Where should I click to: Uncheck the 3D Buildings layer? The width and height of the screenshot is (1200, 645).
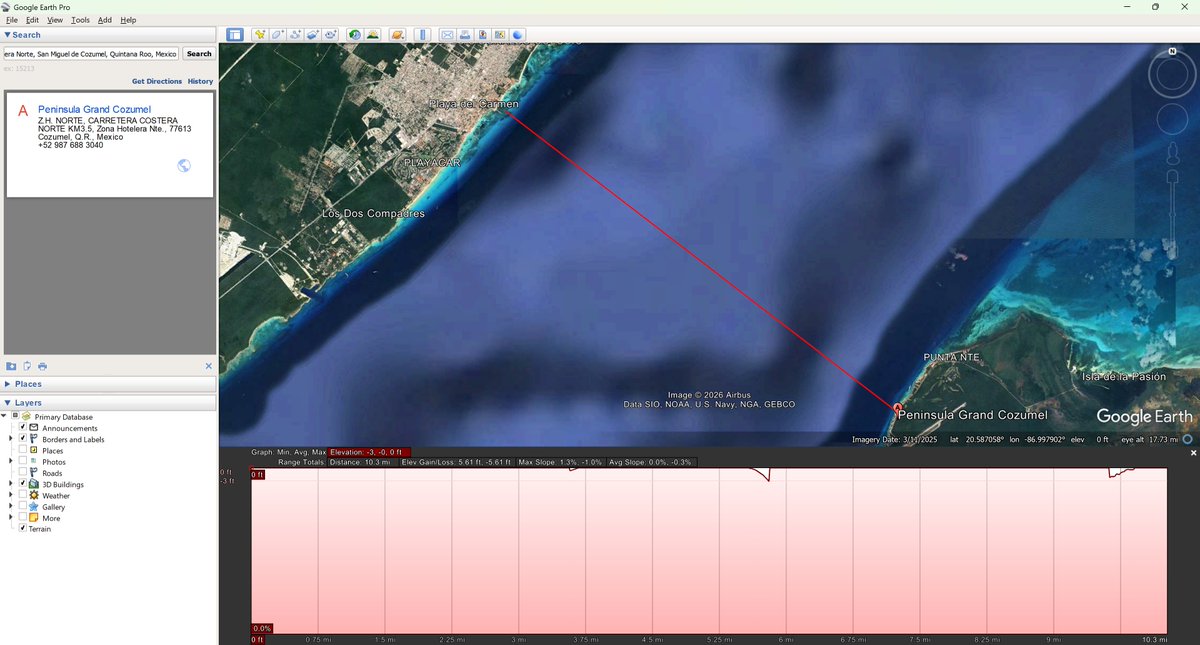(23, 484)
